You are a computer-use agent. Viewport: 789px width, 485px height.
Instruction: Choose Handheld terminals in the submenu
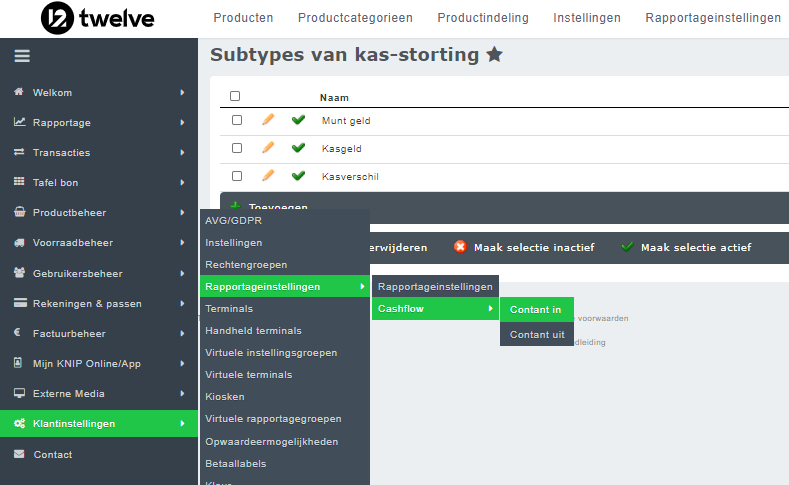coord(253,331)
